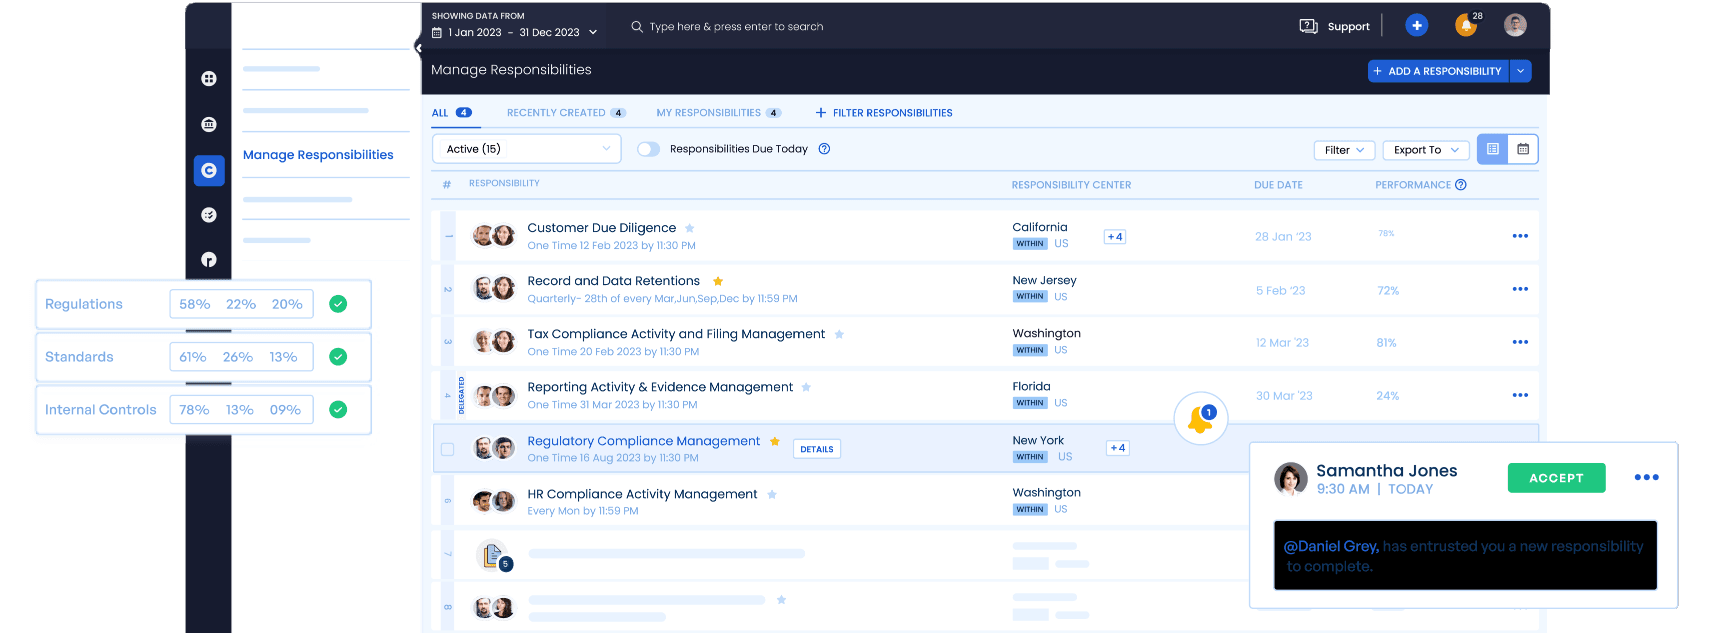The width and height of the screenshot is (1727, 633).
Task: Click the blue plus quick-add icon
Action: [x=1416, y=26]
